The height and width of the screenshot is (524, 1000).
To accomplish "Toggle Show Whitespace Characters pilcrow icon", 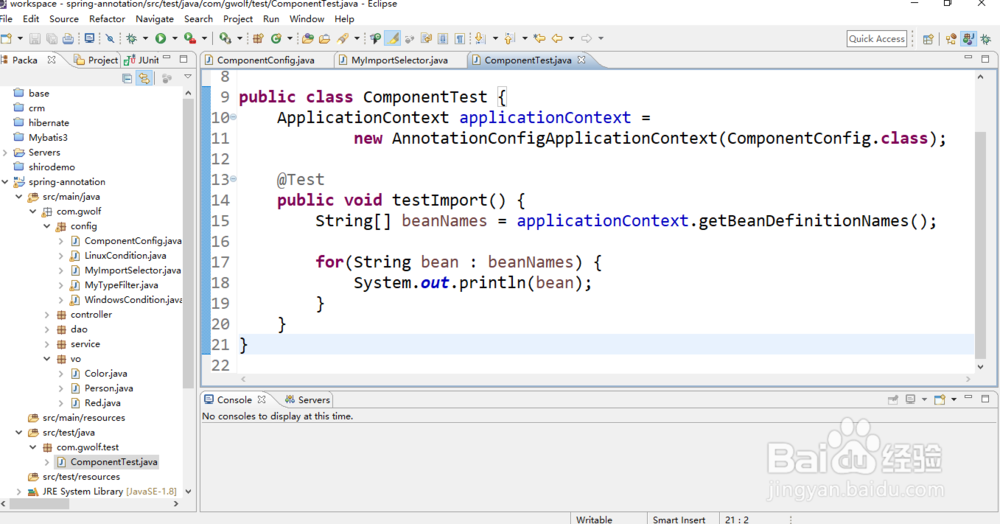I will point(459,39).
